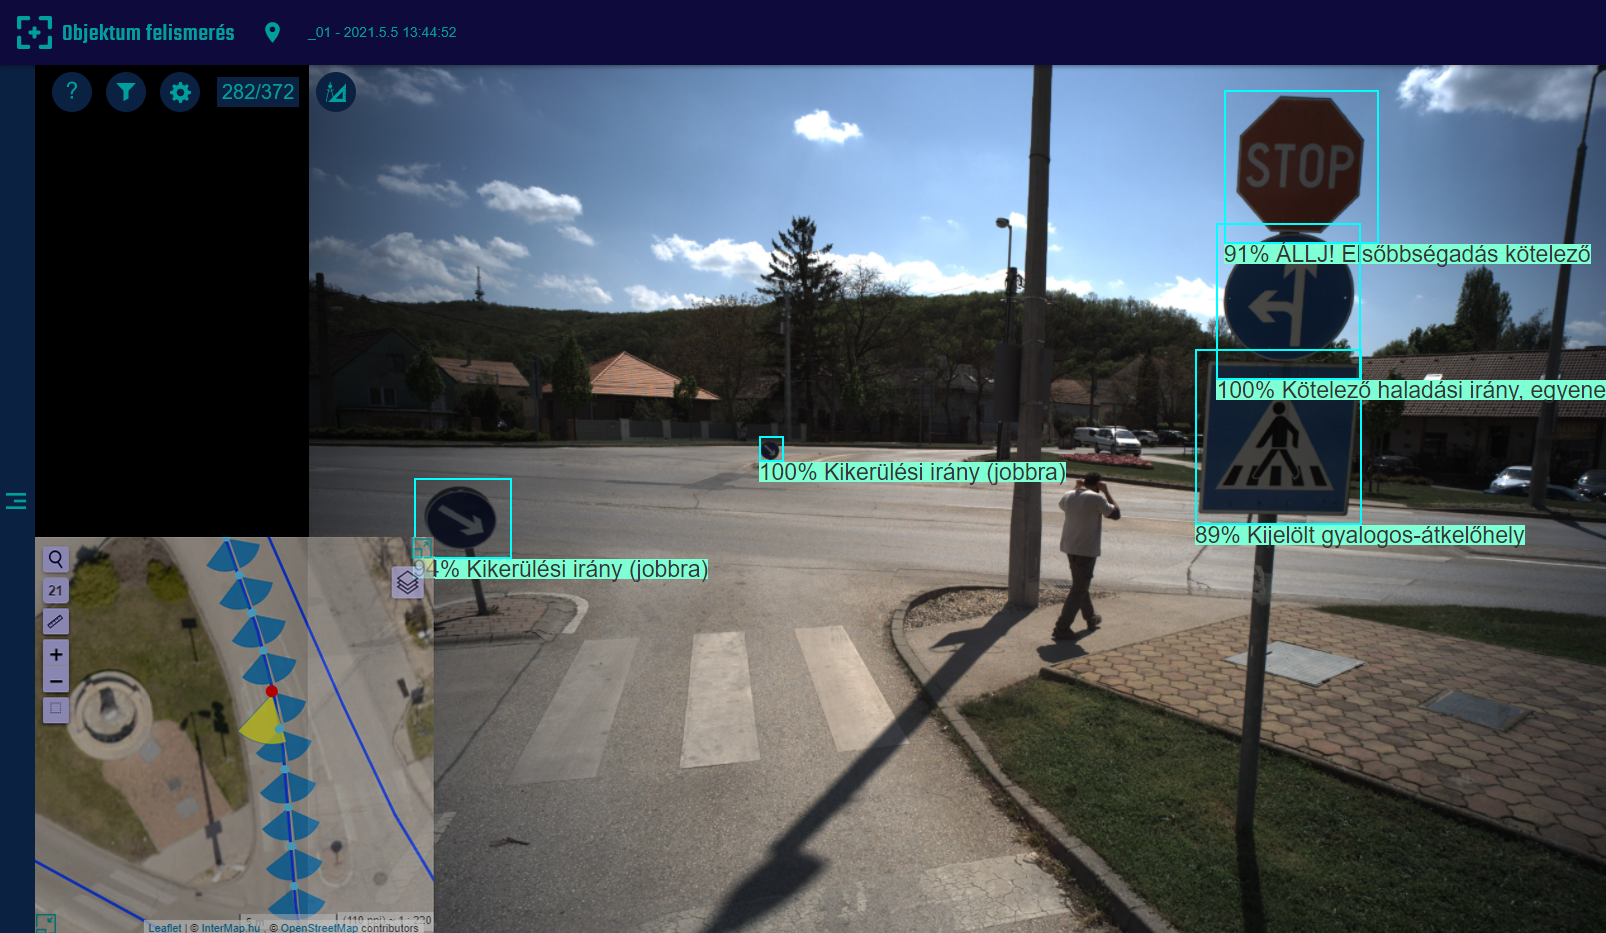This screenshot has height=933, width=1606.
Task: Toggle the map rectangle selection tool
Action: click(56, 709)
